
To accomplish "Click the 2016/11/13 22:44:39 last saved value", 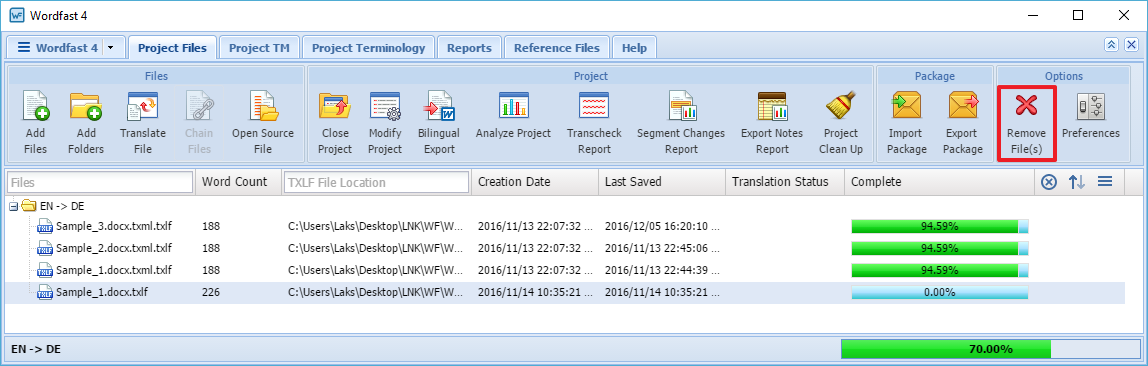I will pyautogui.click(x=663, y=270).
